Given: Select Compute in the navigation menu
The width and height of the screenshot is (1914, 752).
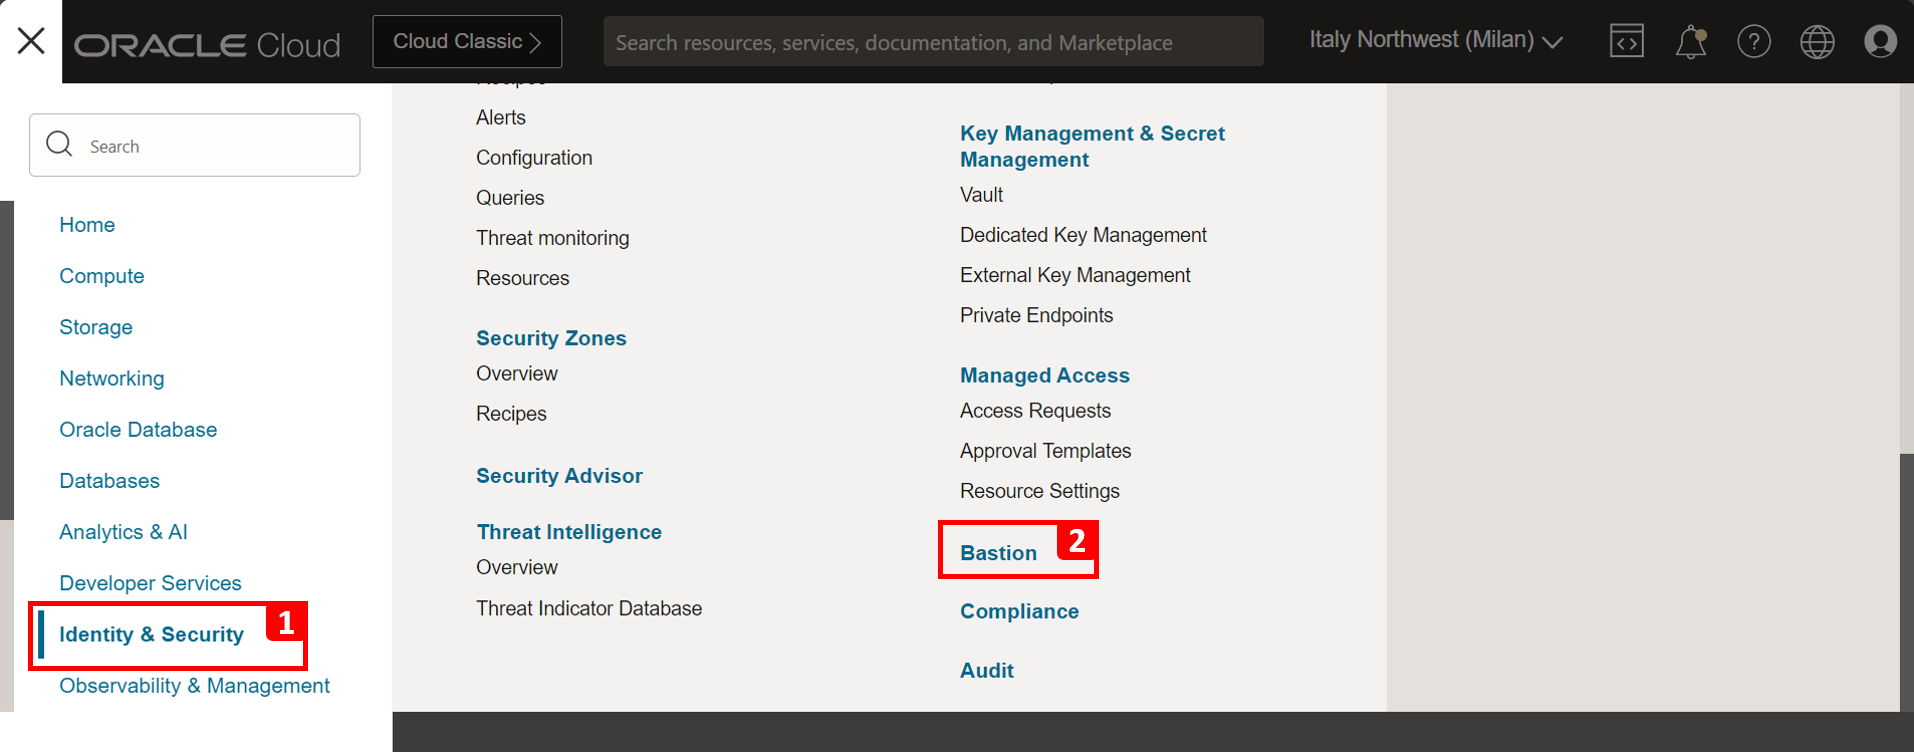Looking at the screenshot, I should 102,276.
